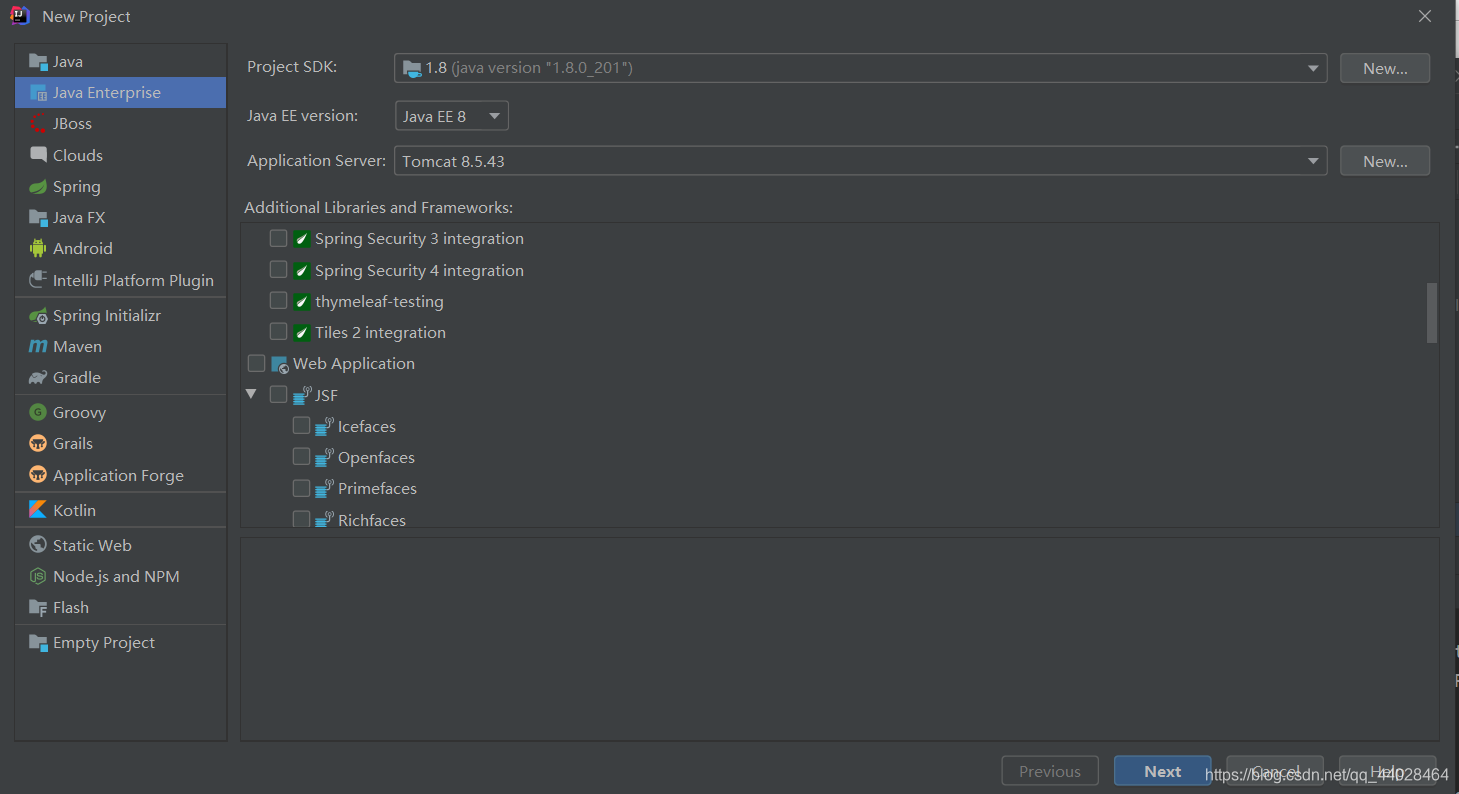Screen dimensions: 1459x794
Task: Click the Maven icon in sidebar
Action: pos(38,347)
